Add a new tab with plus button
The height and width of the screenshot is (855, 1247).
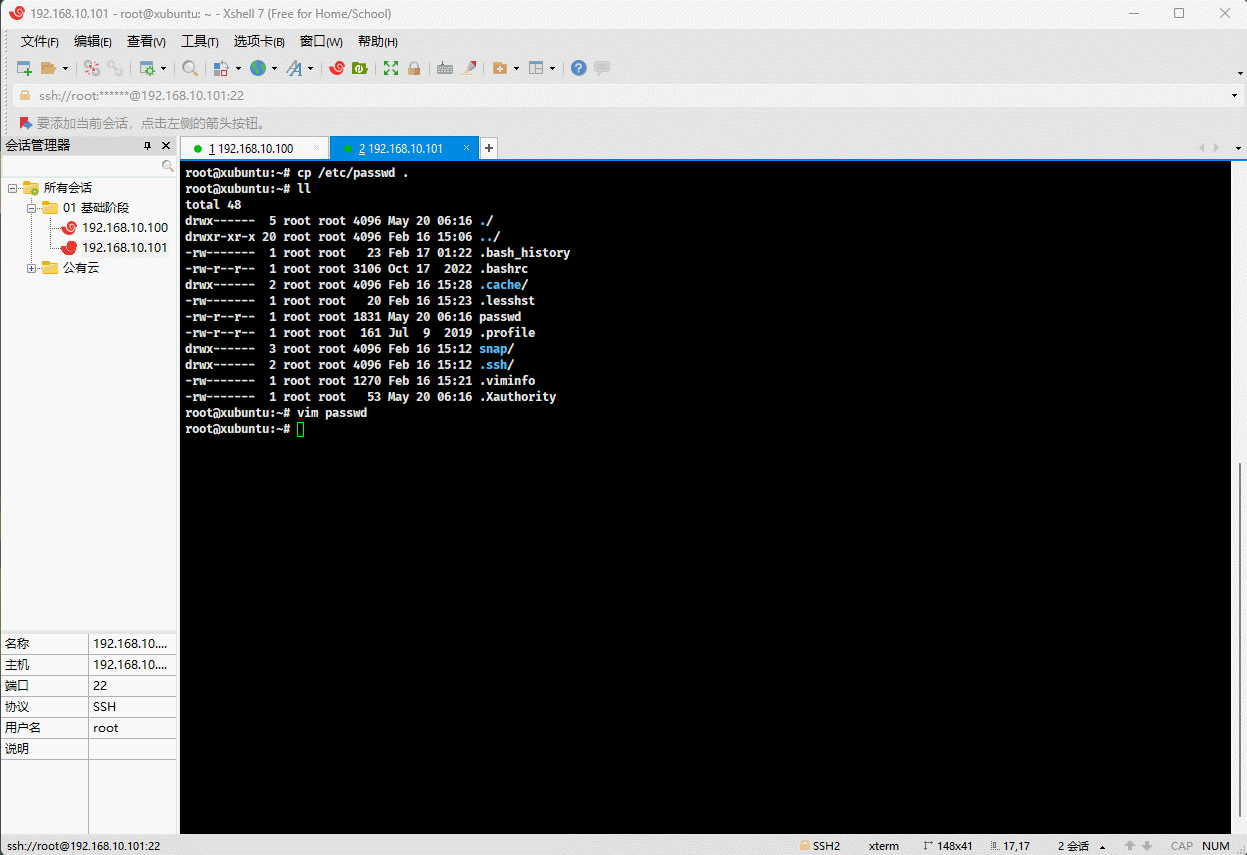pos(489,148)
